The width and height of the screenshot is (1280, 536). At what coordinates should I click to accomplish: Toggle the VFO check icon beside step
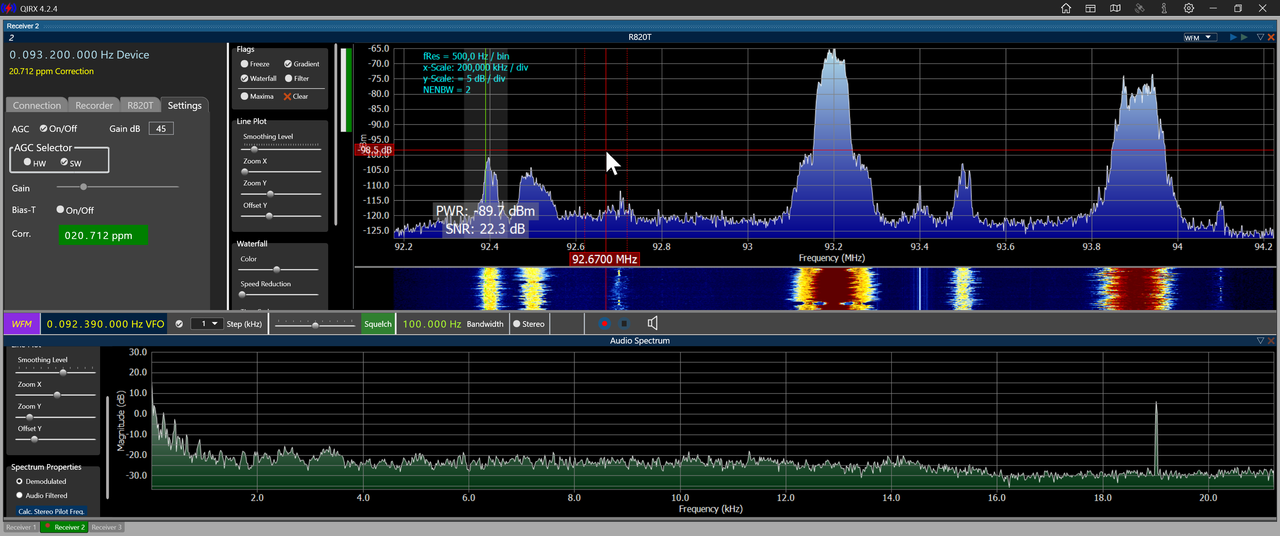(179, 324)
